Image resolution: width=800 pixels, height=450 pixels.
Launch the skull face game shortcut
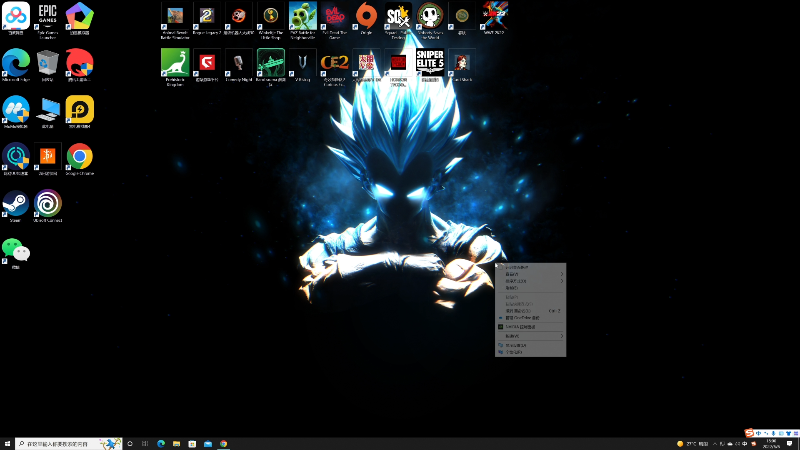point(239,18)
